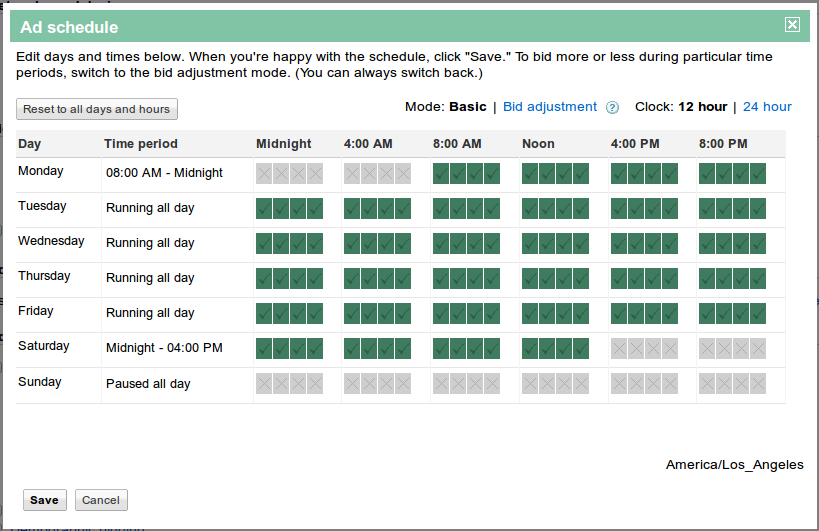Screen dimensions: 819x531
Task: Click Saturday's Midnight - 04:00 PM period
Action: 164,348
